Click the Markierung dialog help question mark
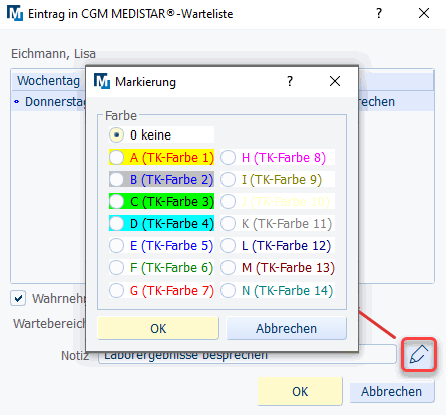This screenshot has width=446, height=415. coord(290,81)
